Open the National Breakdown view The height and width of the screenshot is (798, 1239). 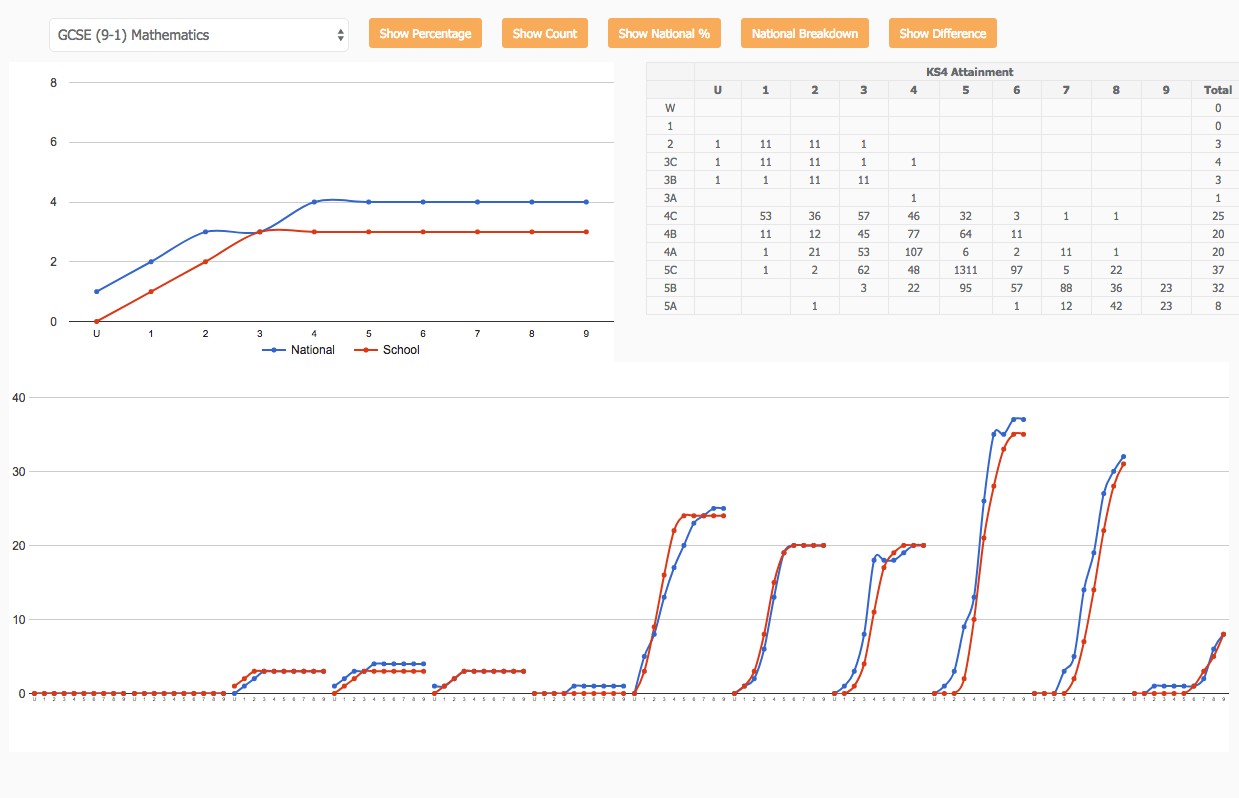[x=804, y=33]
